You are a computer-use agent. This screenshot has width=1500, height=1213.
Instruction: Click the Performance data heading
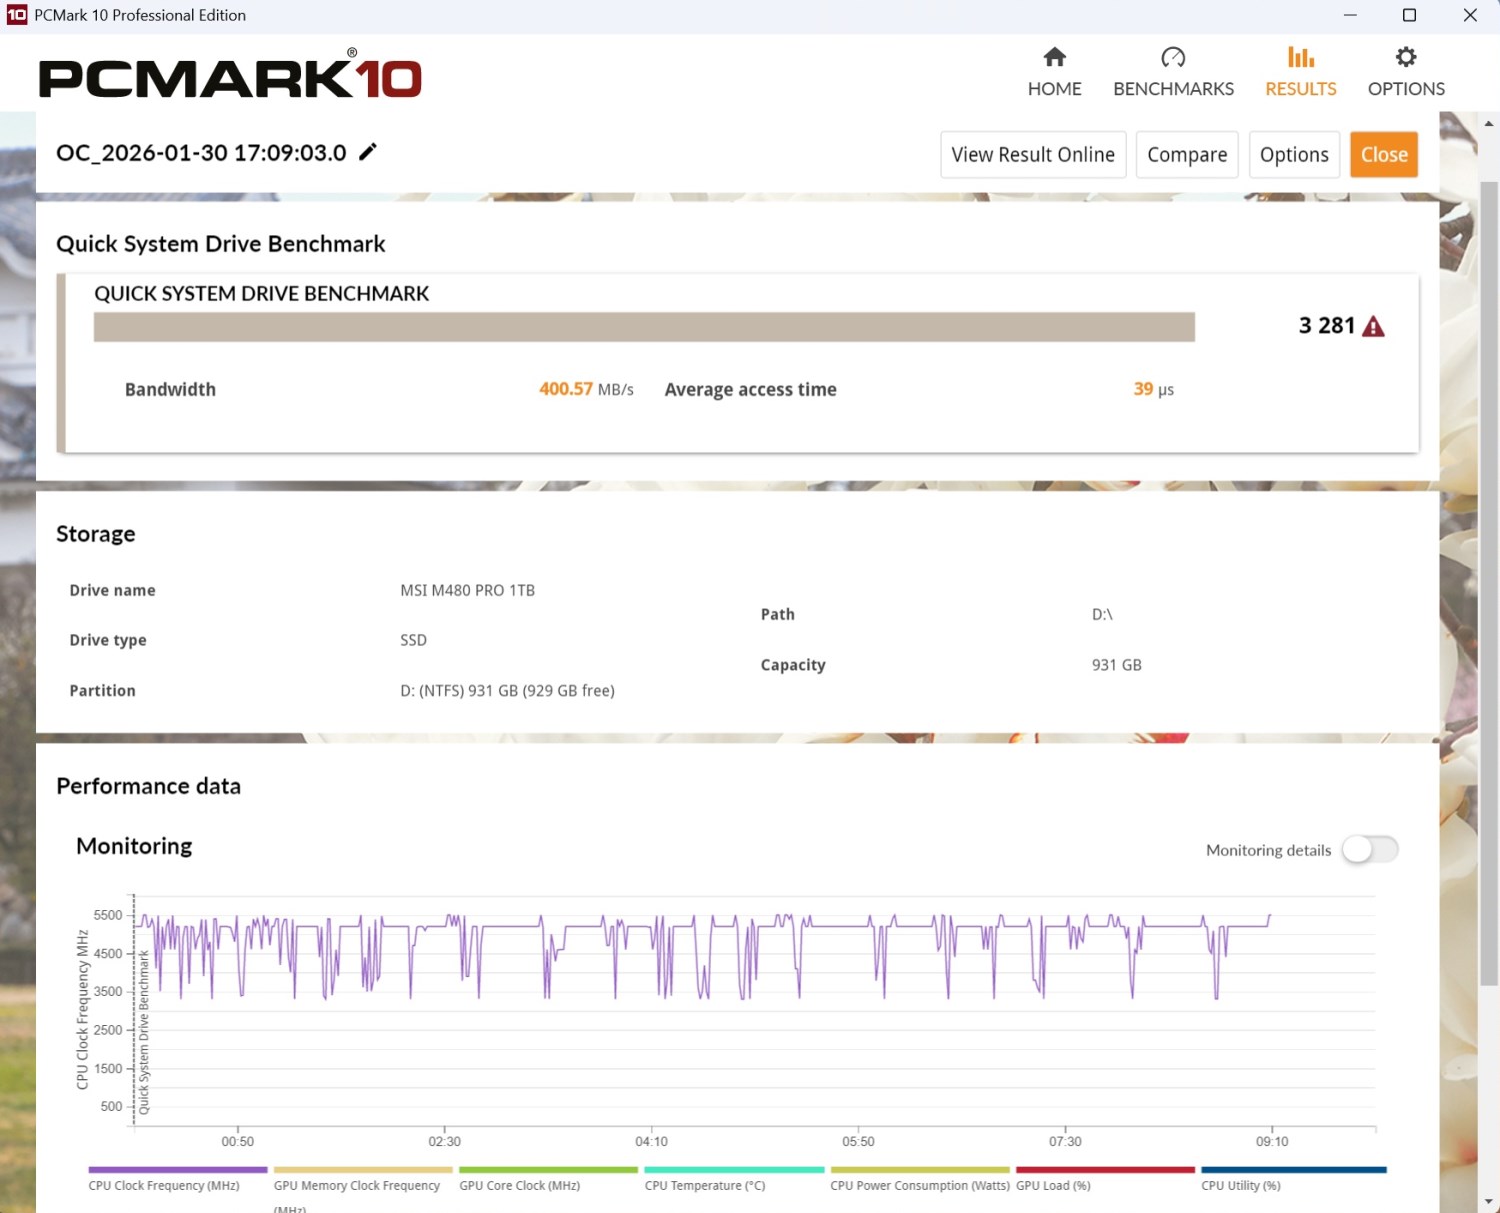[x=149, y=786]
